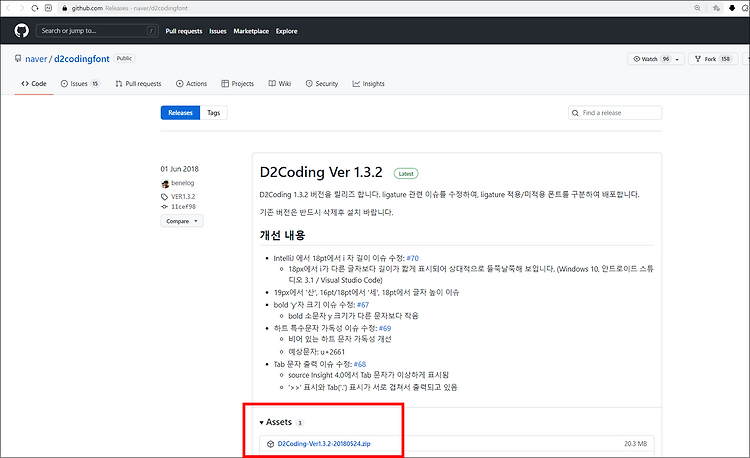Click the slash shortcut key in search
Screen dimensions: 750x458
pyautogui.click(x=151, y=31)
